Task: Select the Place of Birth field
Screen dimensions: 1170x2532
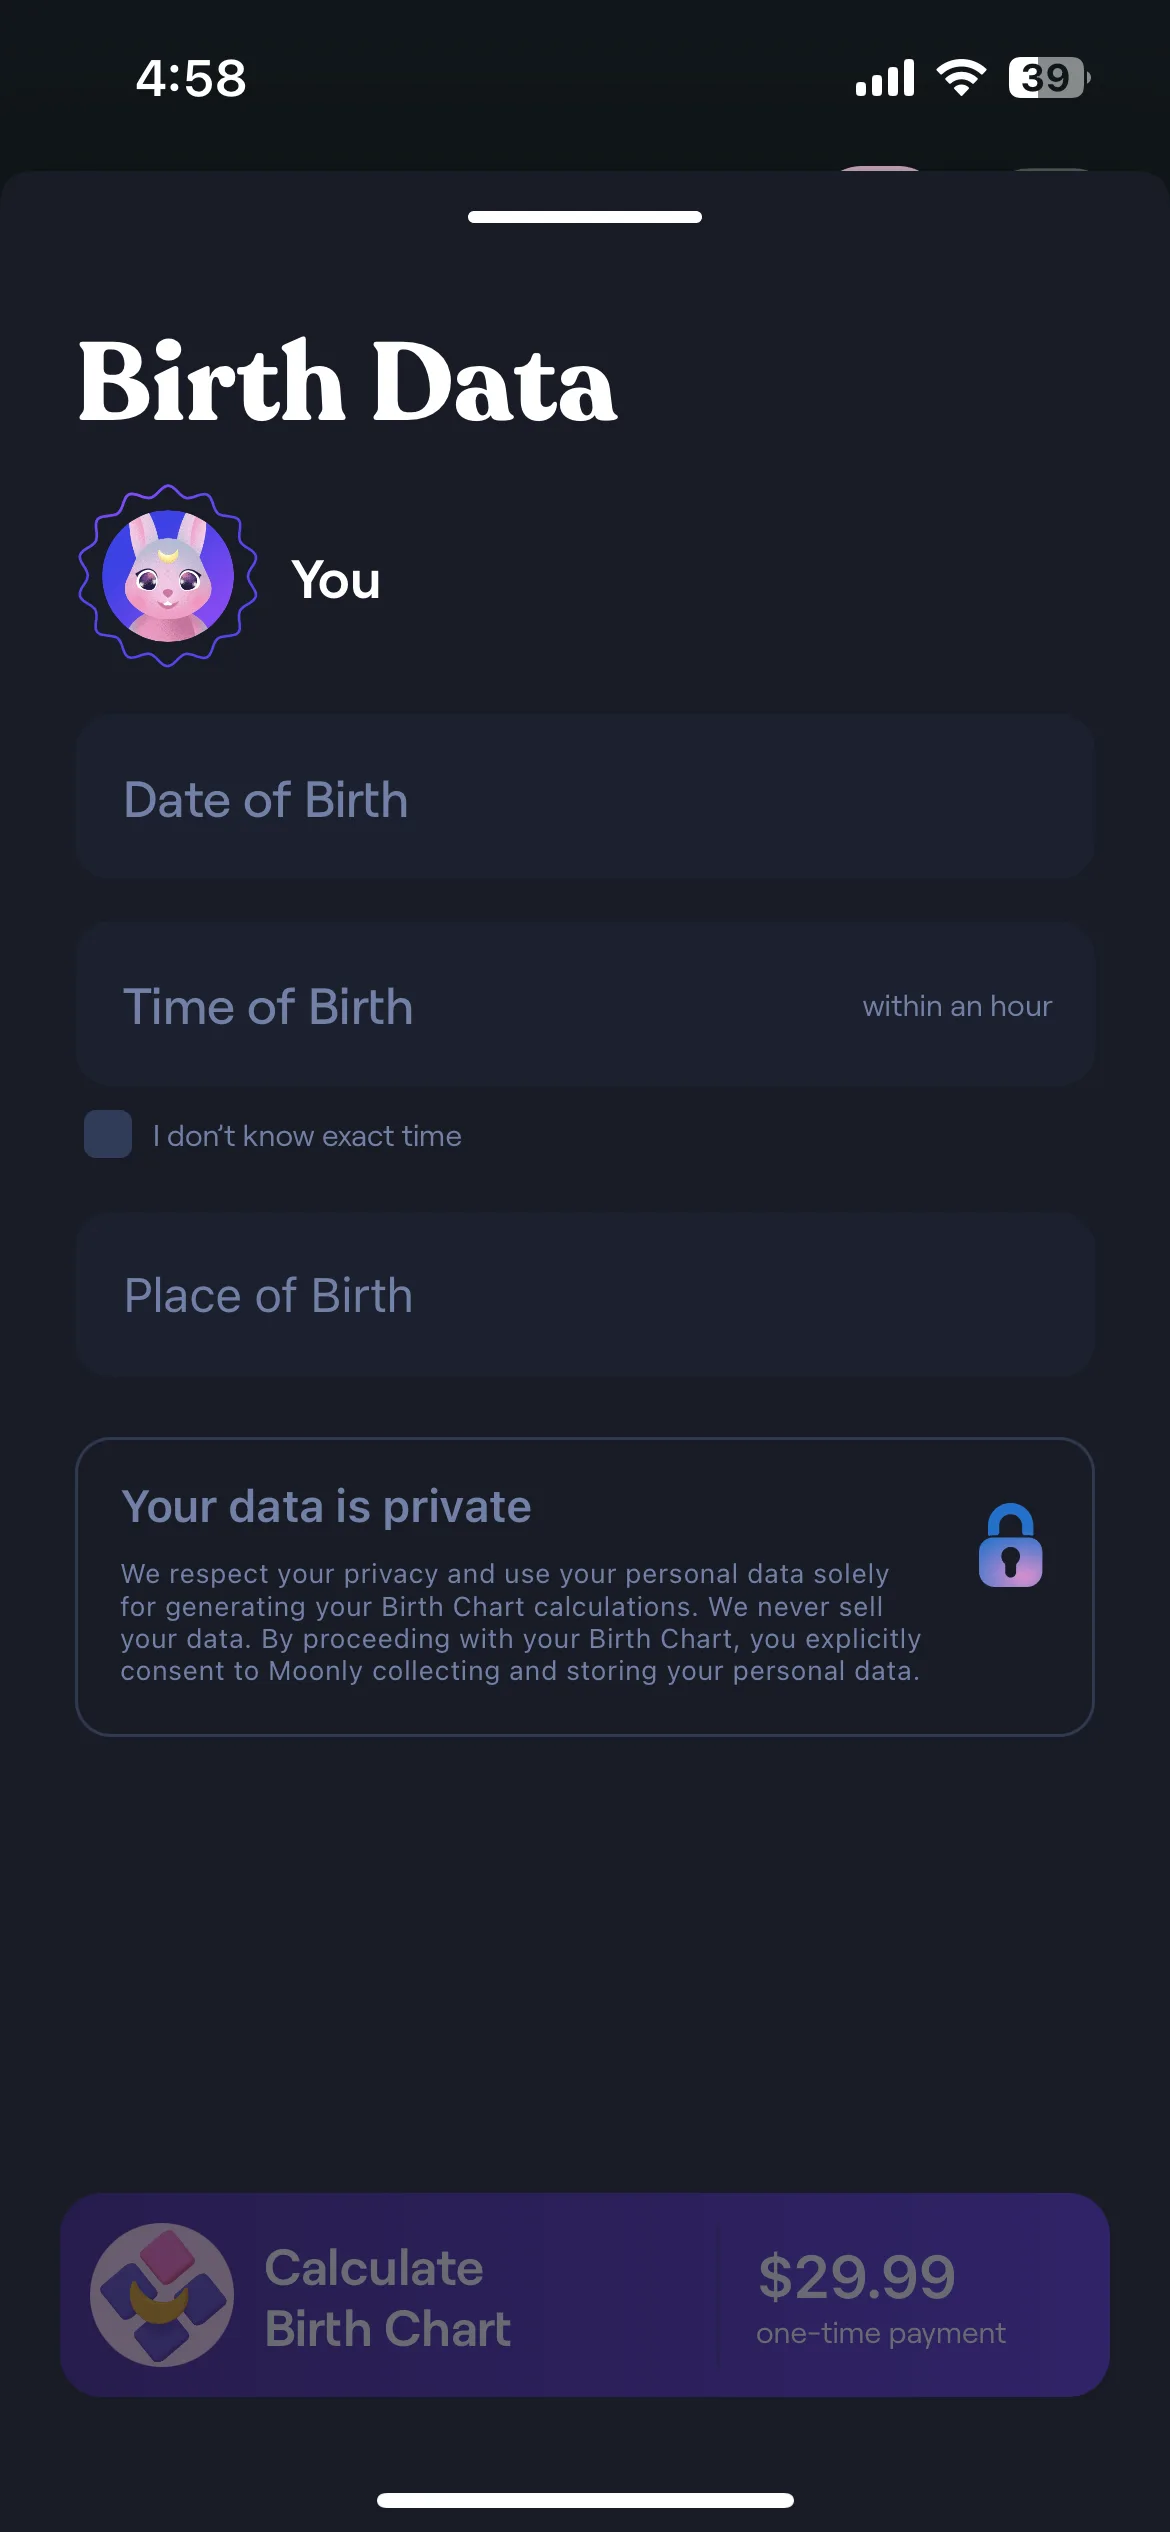Action: (585, 1295)
